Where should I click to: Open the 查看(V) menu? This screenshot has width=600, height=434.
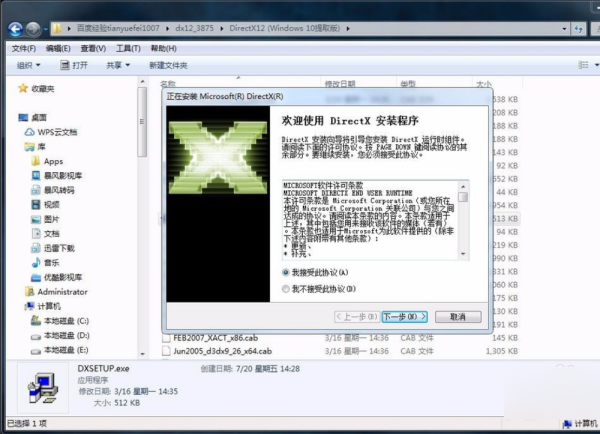(93, 48)
